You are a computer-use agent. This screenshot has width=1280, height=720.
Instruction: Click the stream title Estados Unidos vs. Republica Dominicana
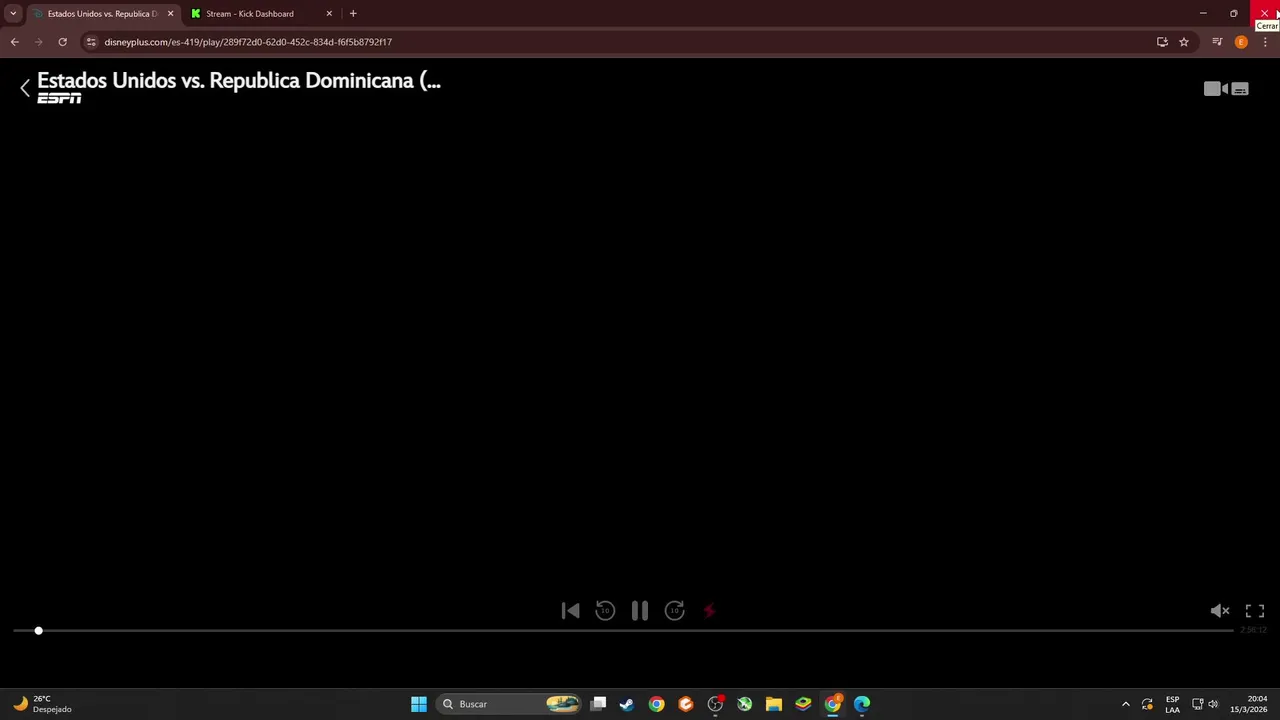239,81
